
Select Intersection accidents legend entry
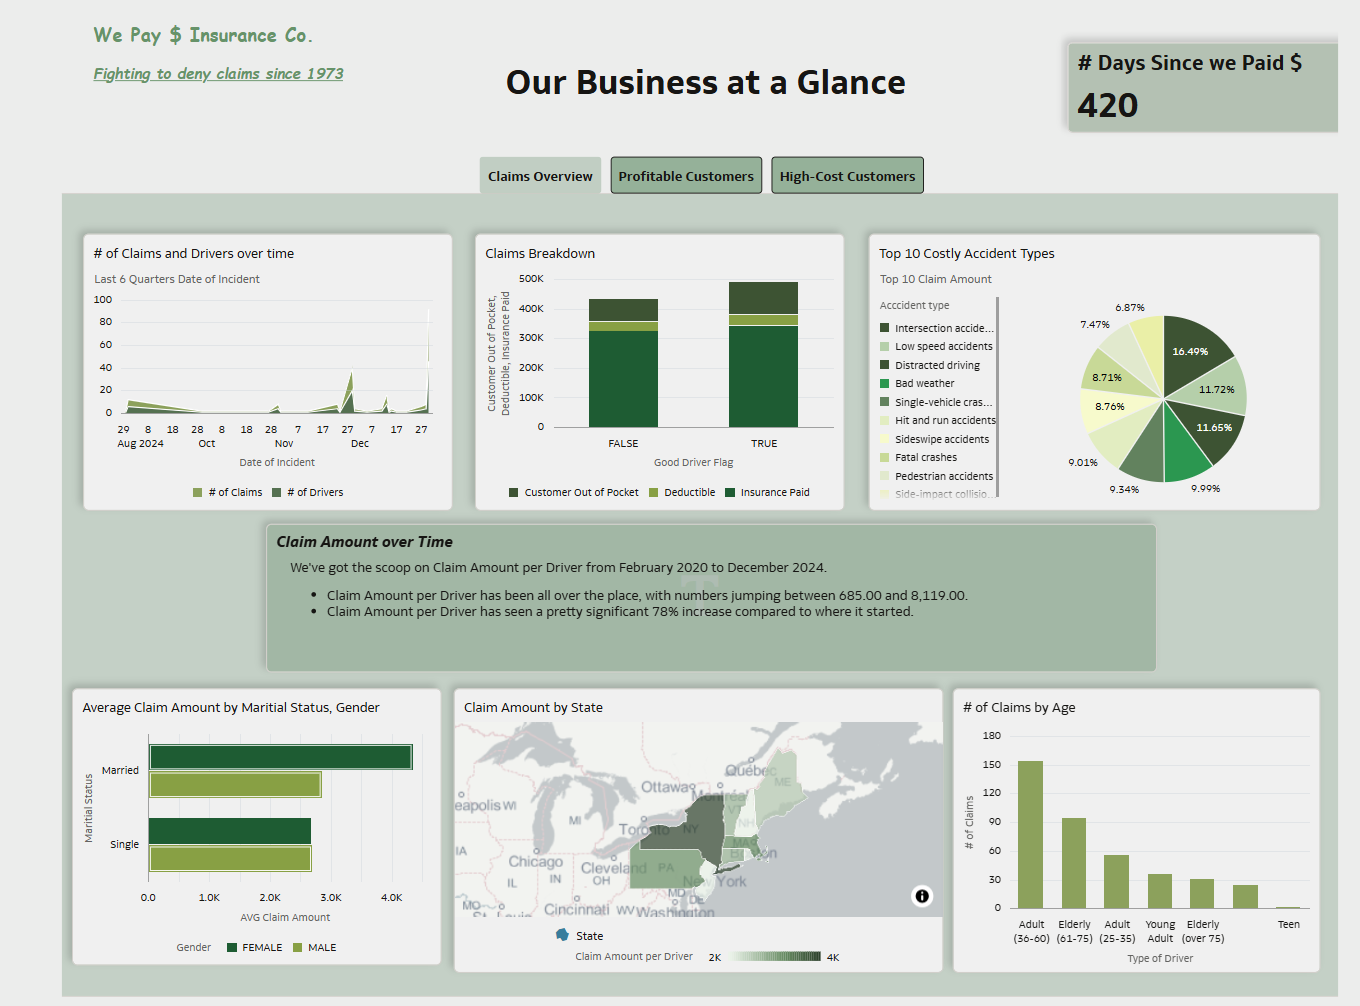pyautogui.click(x=937, y=328)
